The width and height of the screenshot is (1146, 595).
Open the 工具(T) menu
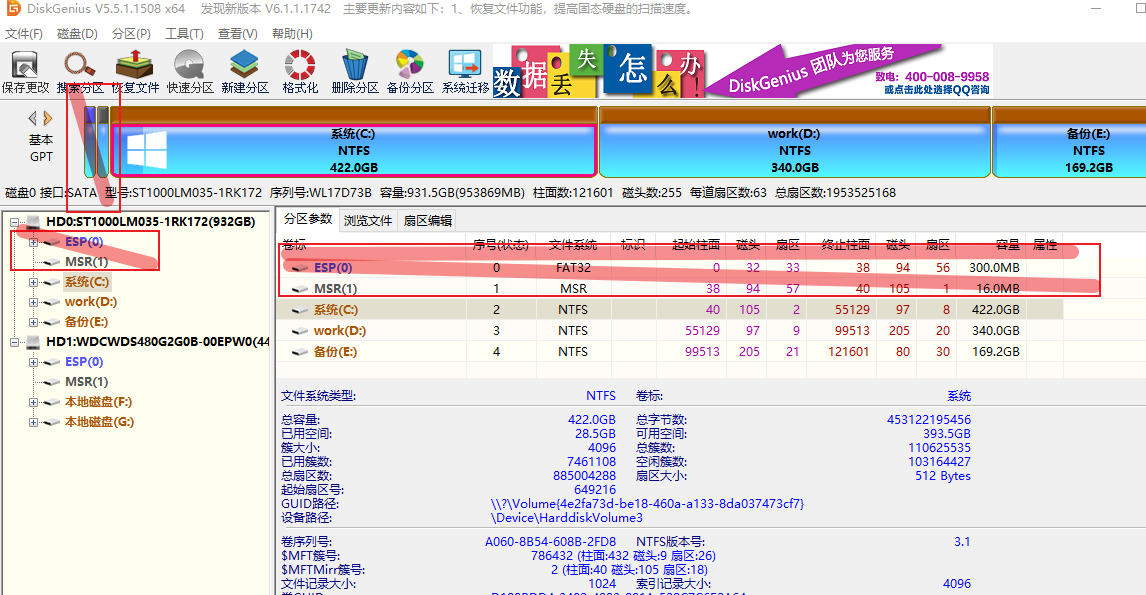pyautogui.click(x=184, y=34)
